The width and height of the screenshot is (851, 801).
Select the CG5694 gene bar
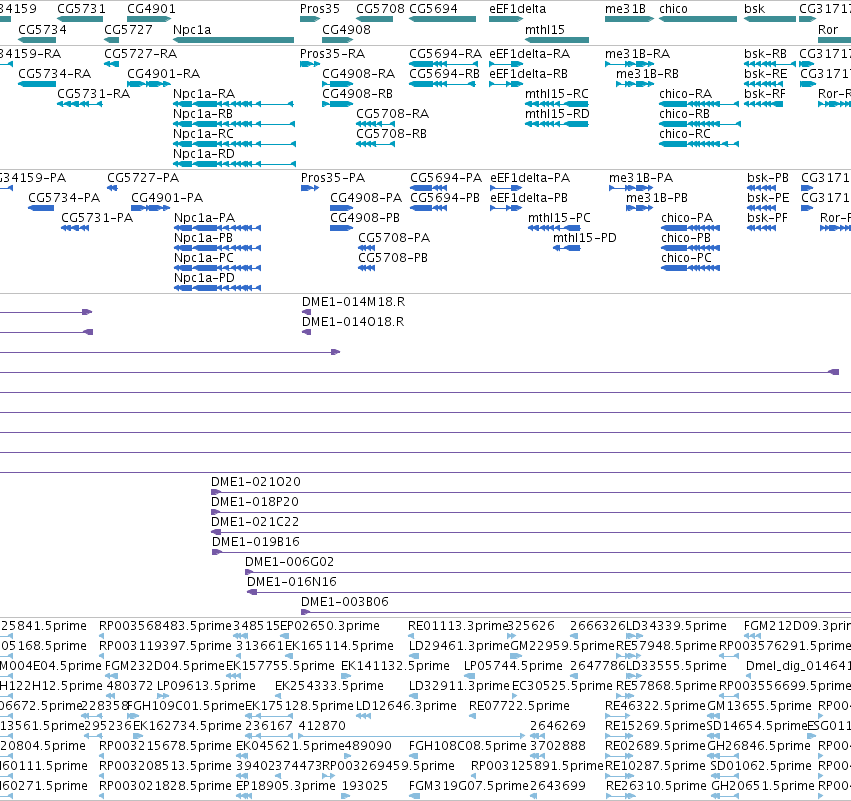click(442, 19)
